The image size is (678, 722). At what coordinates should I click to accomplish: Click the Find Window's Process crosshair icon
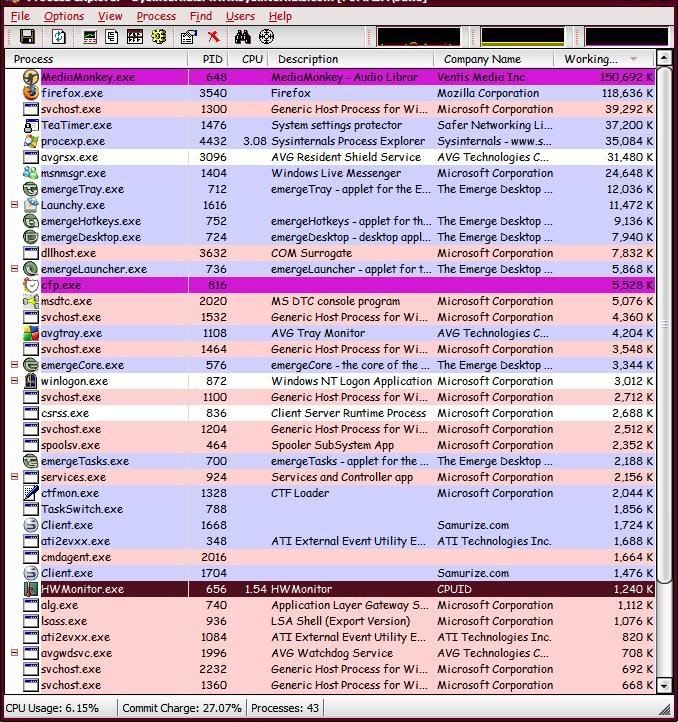click(x=266, y=37)
